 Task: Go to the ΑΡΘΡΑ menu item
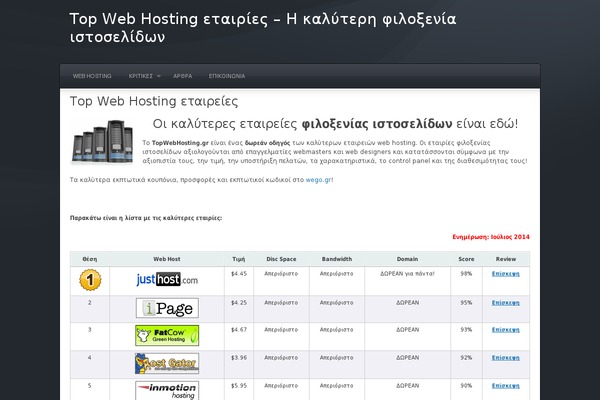tap(183, 76)
